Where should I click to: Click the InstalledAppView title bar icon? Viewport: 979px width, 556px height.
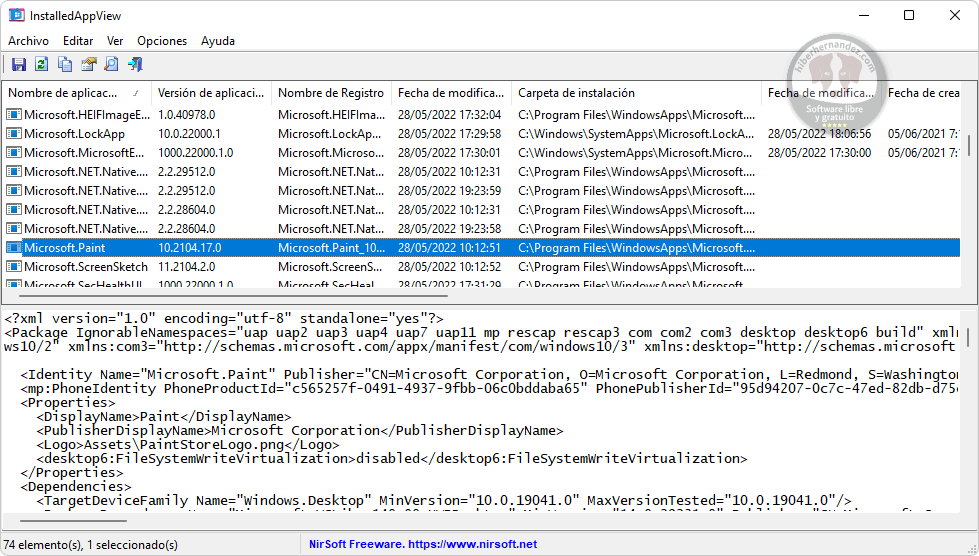click(x=17, y=15)
